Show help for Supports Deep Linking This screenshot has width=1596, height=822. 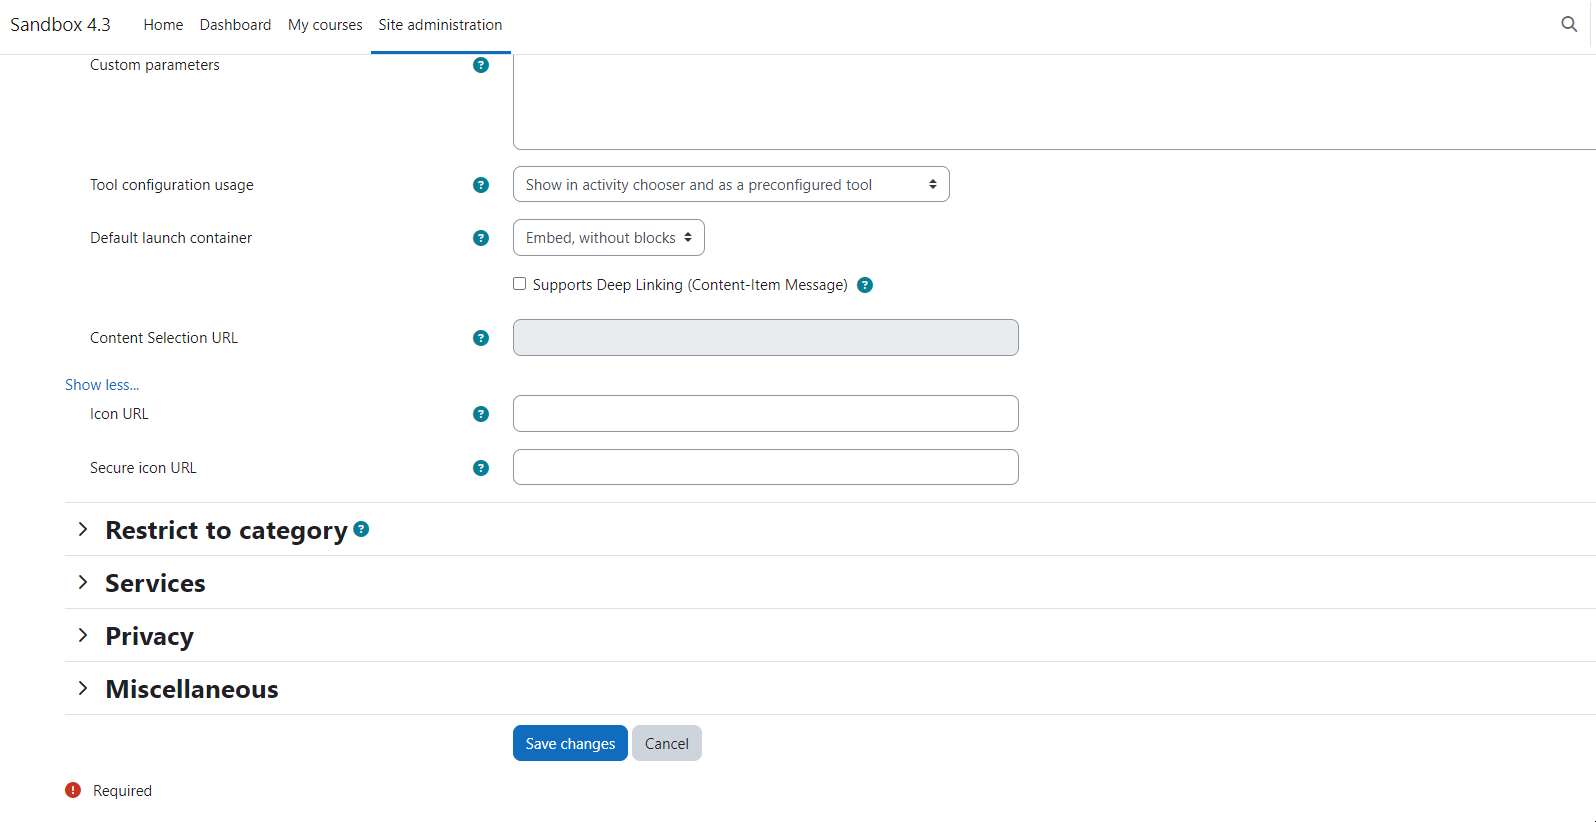point(866,285)
